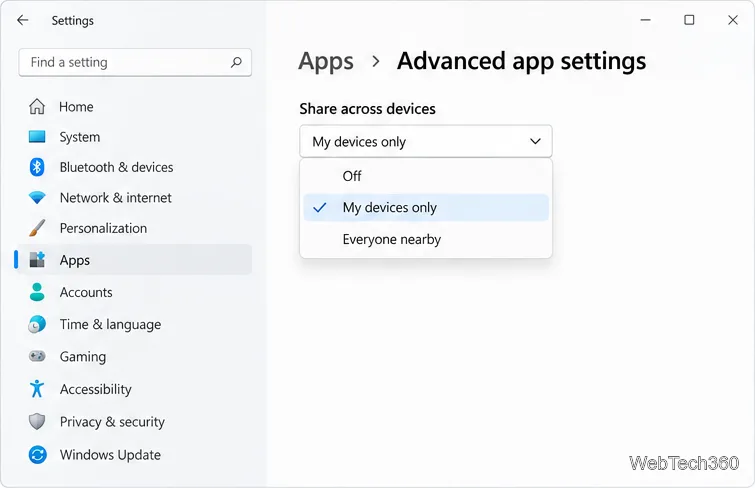This screenshot has height=488, width=755.
Task: Click the Accessibility figure icon
Action: tap(37, 389)
